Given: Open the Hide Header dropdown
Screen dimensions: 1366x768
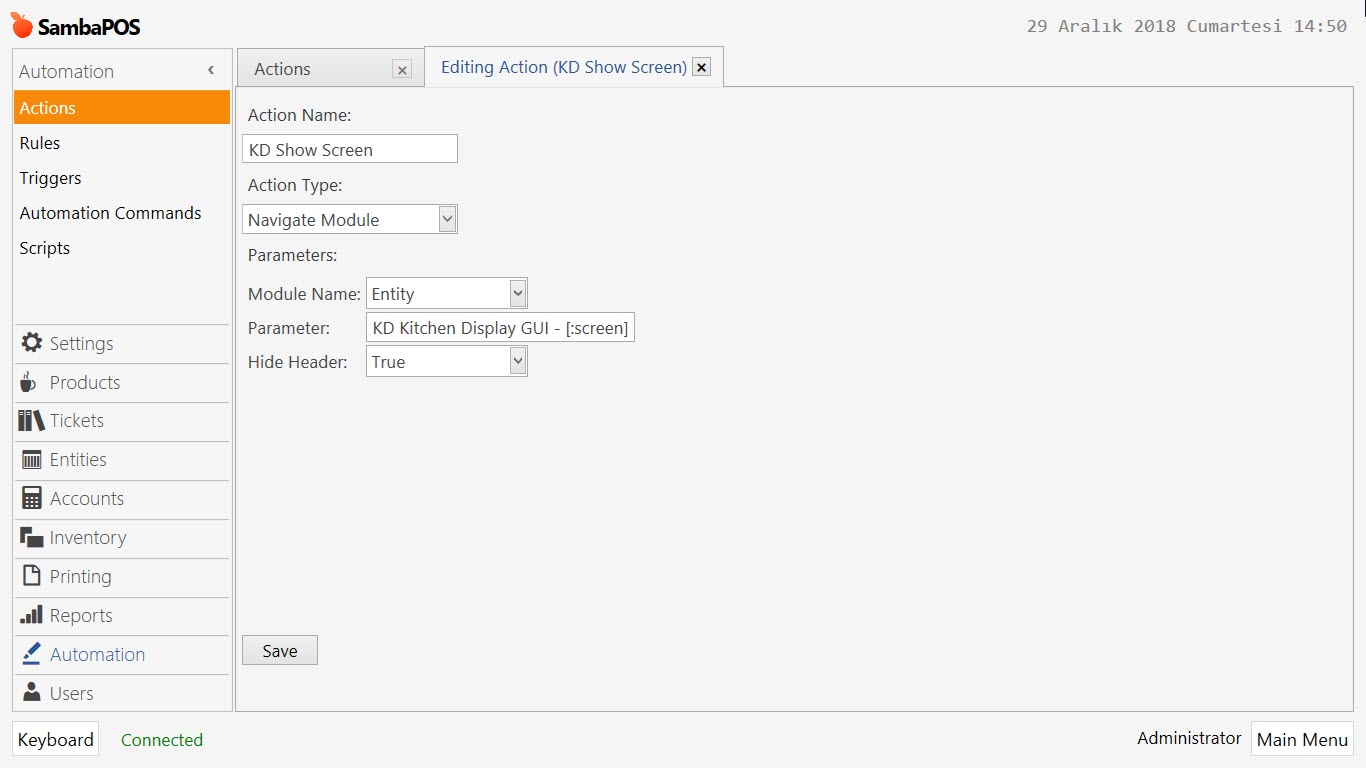Looking at the screenshot, I should [517, 362].
